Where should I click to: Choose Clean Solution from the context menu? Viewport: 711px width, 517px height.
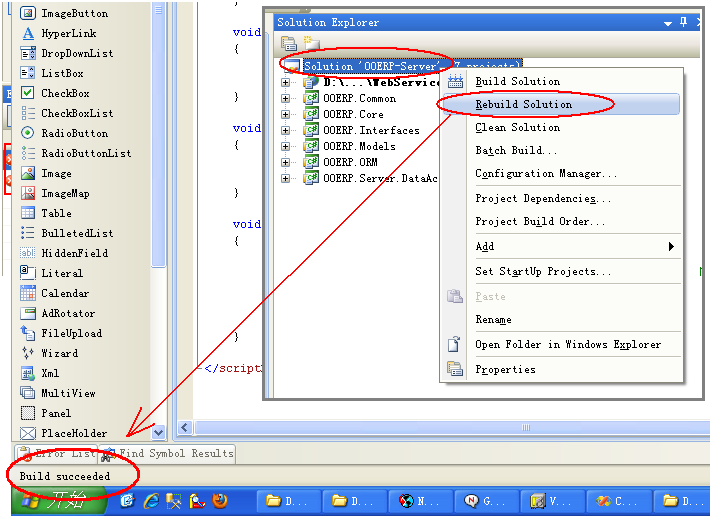point(517,127)
